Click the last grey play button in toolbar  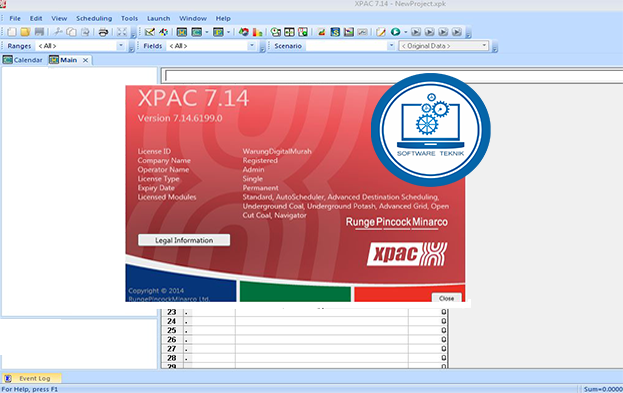[457, 32]
